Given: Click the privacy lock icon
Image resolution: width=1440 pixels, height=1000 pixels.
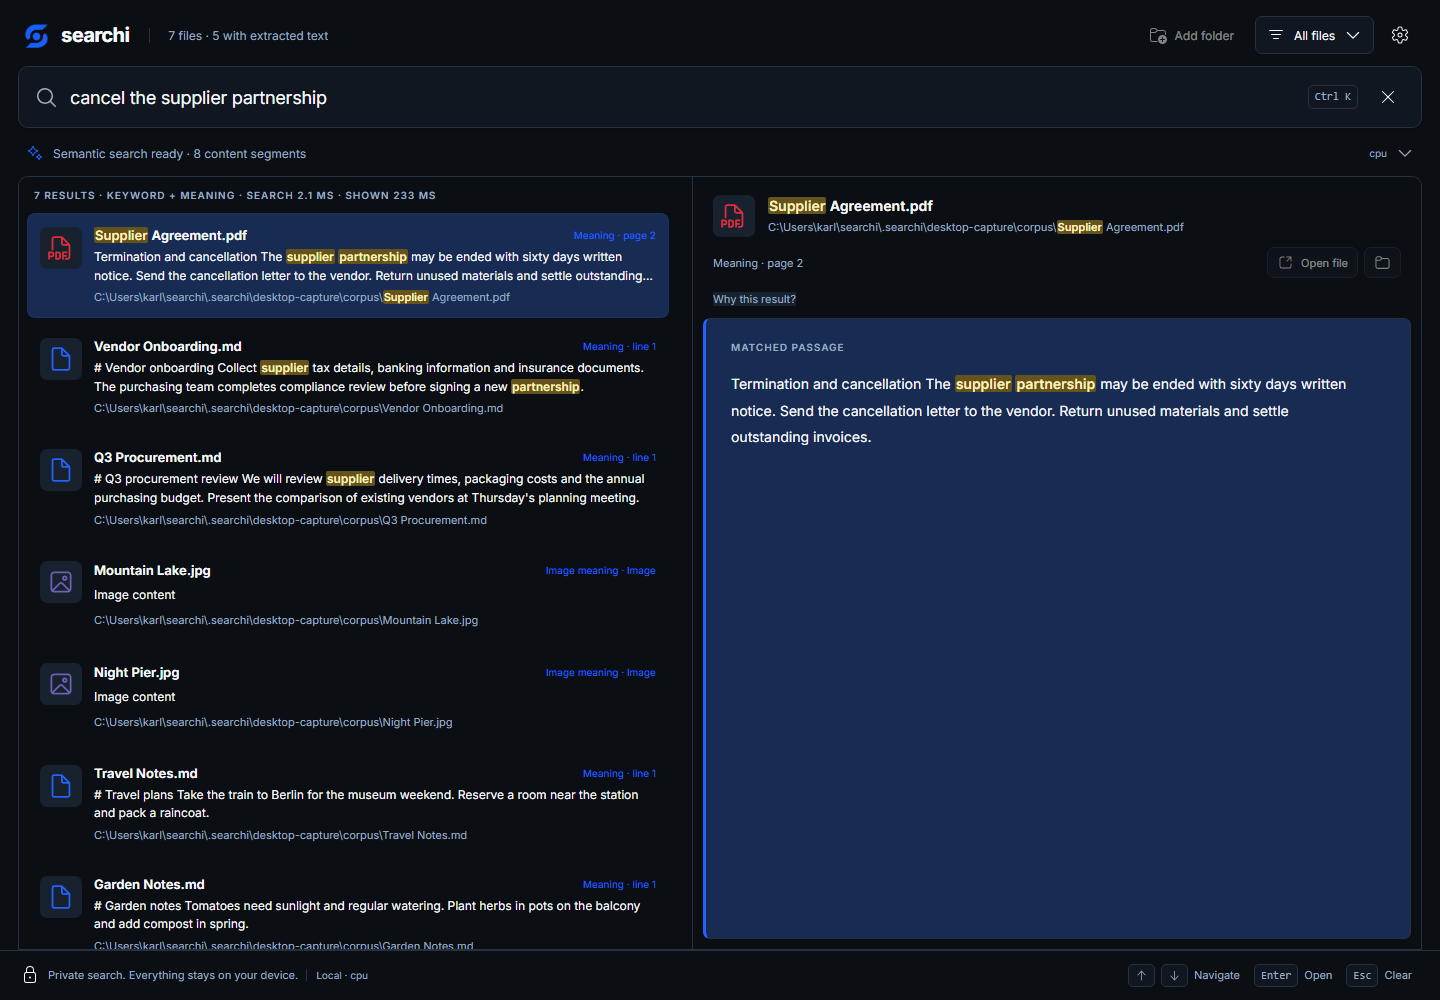Looking at the screenshot, I should coord(30,975).
